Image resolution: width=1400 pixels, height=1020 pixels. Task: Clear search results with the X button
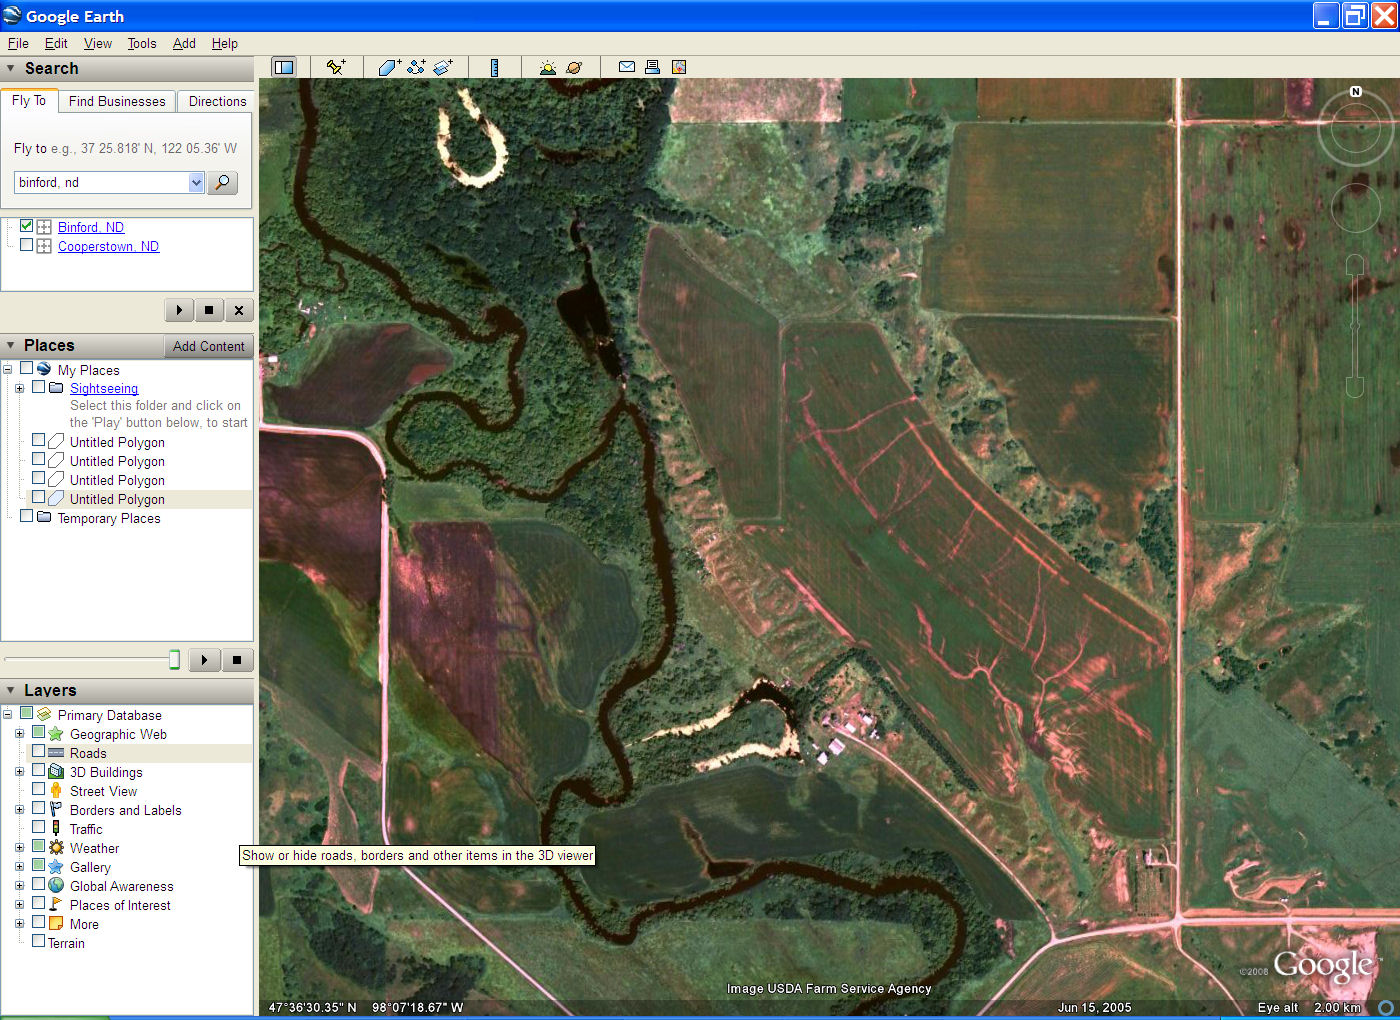[238, 310]
